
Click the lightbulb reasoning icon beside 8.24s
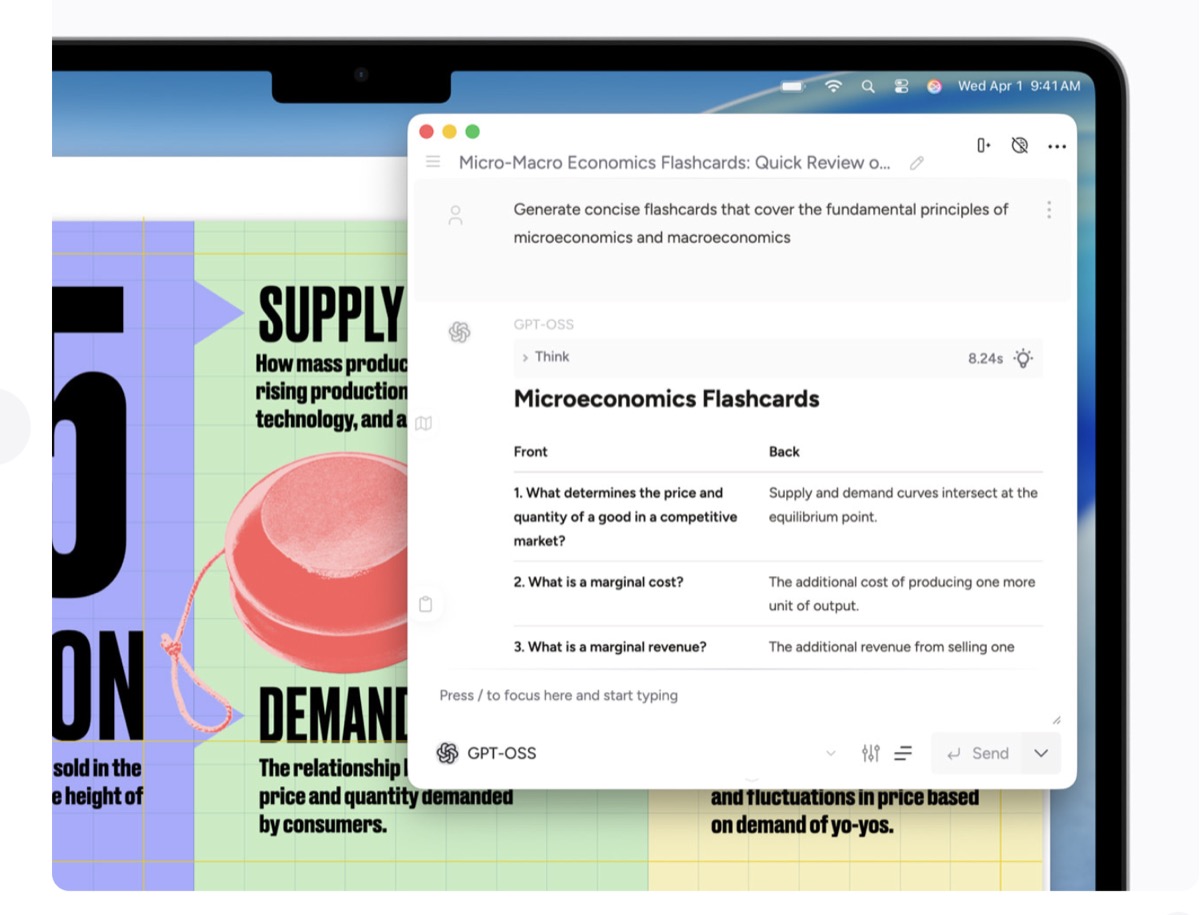1023,358
